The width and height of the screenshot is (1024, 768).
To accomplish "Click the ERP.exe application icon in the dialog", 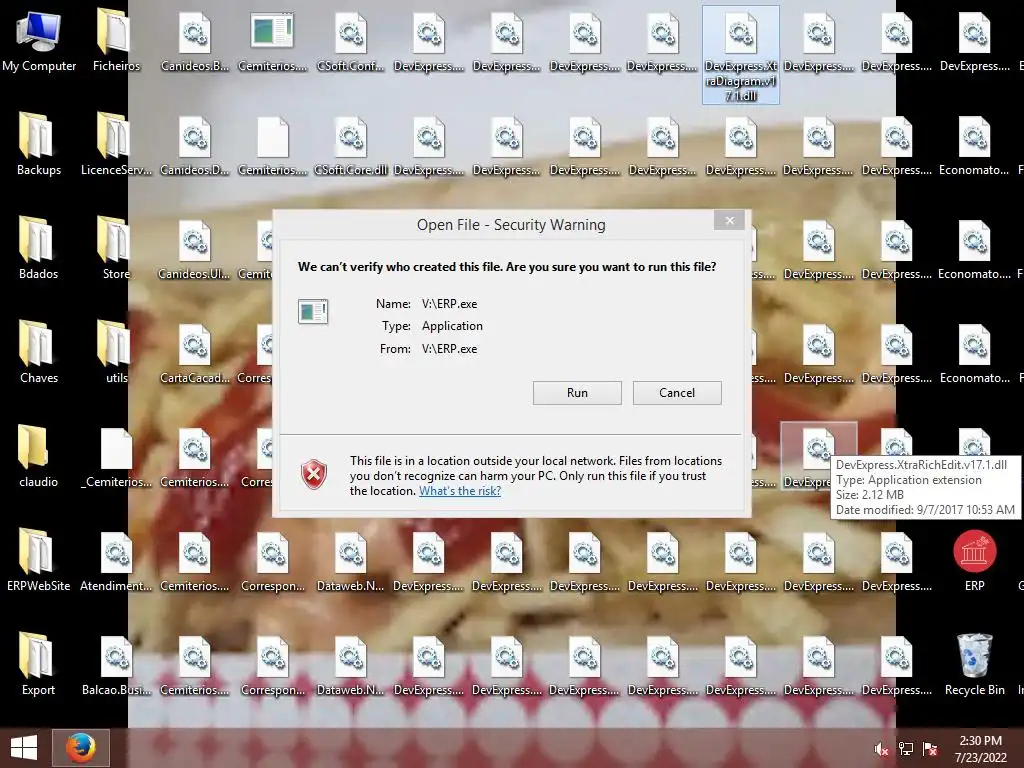I will [x=313, y=312].
